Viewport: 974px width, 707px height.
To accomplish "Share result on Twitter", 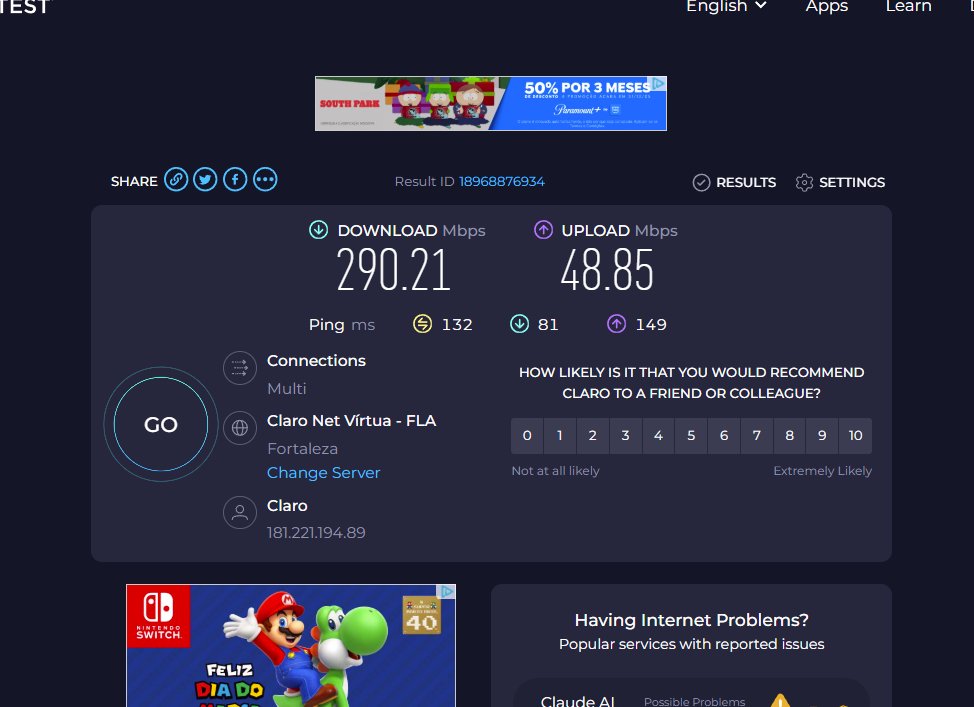I will pyautogui.click(x=205, y=180).
